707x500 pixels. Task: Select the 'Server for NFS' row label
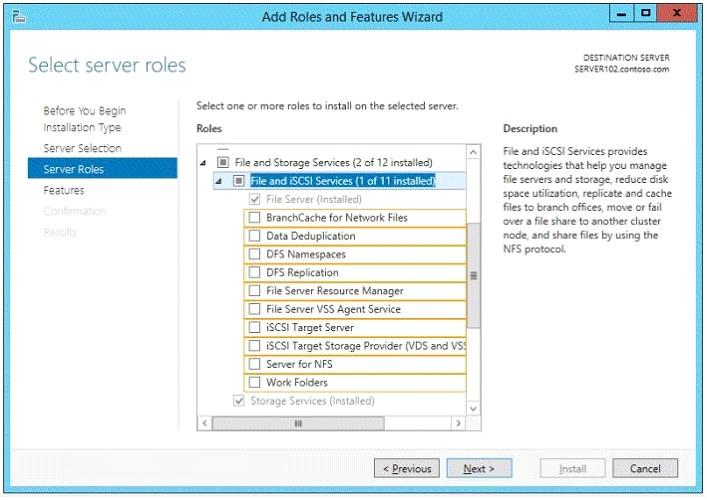[299, 364]
